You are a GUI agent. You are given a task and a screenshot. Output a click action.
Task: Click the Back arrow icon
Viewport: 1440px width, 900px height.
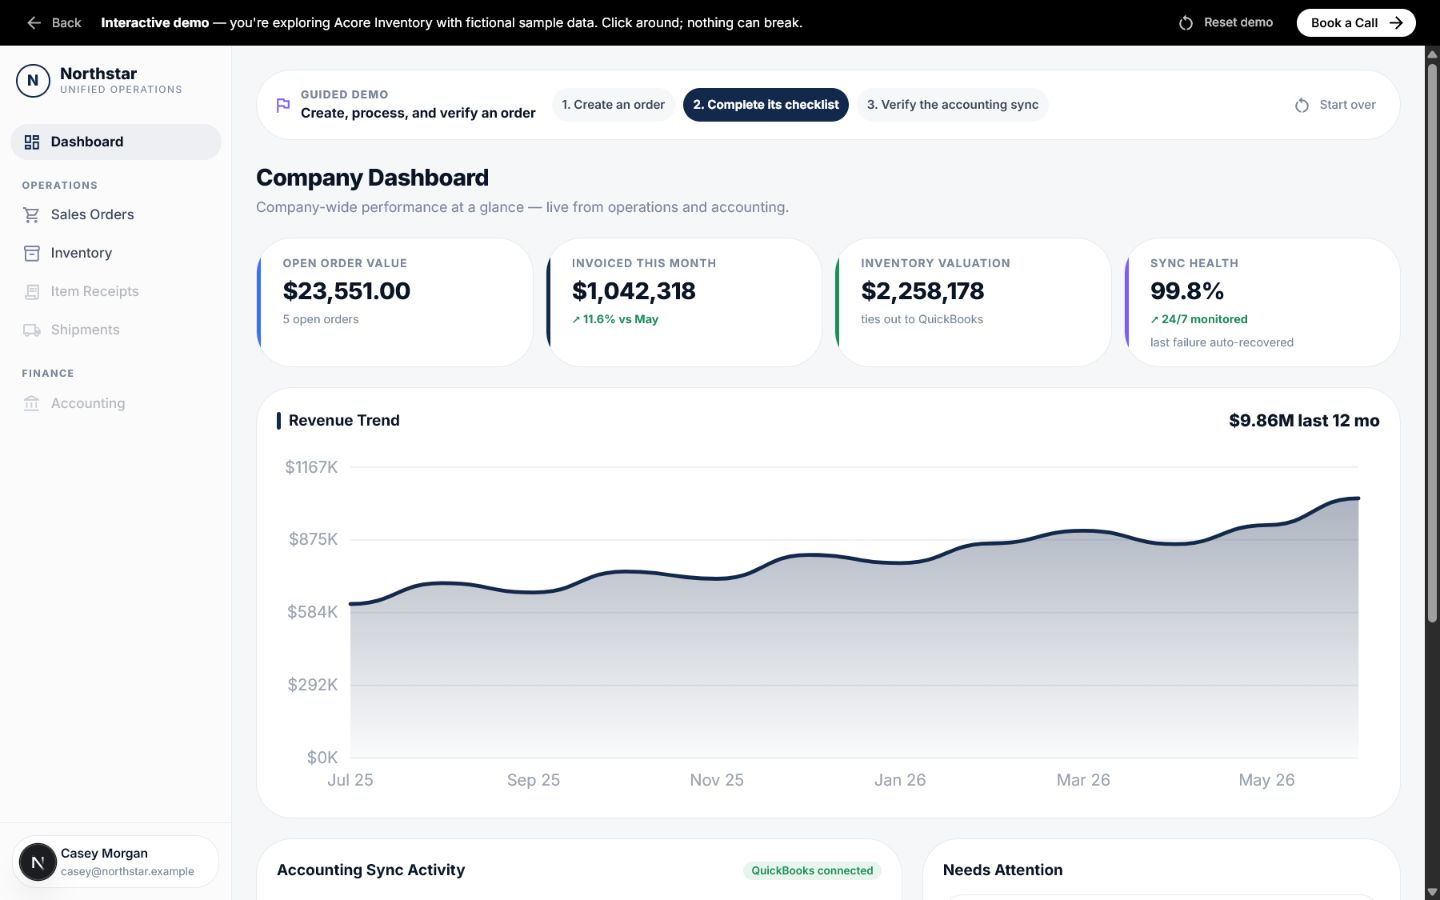[34, 22]
